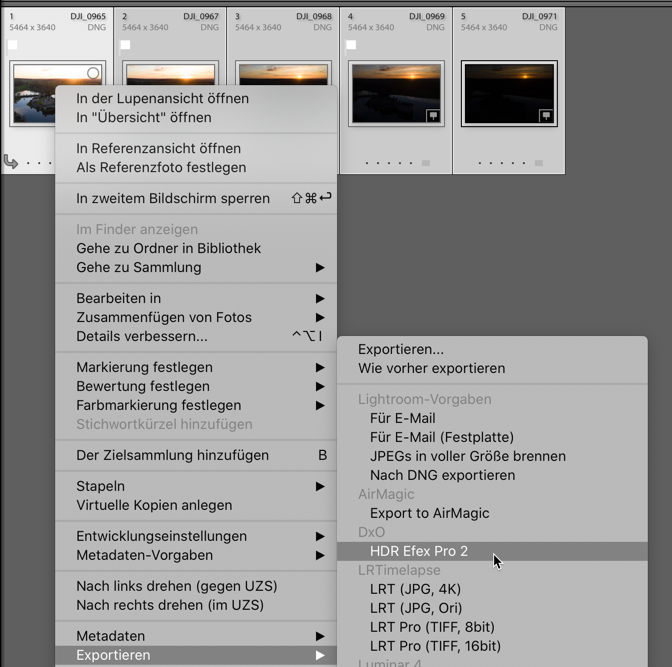Expand Gehe zu Sammlung submenu
The width and height of the screenshot is (672, 667).
tap(196, 267)
